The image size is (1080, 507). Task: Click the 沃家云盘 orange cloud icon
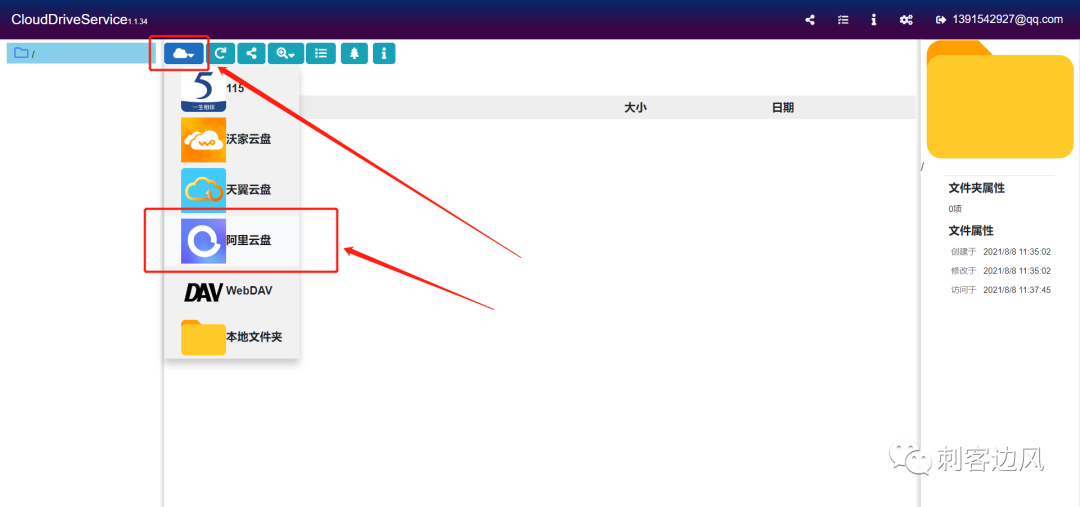(203, 140)
